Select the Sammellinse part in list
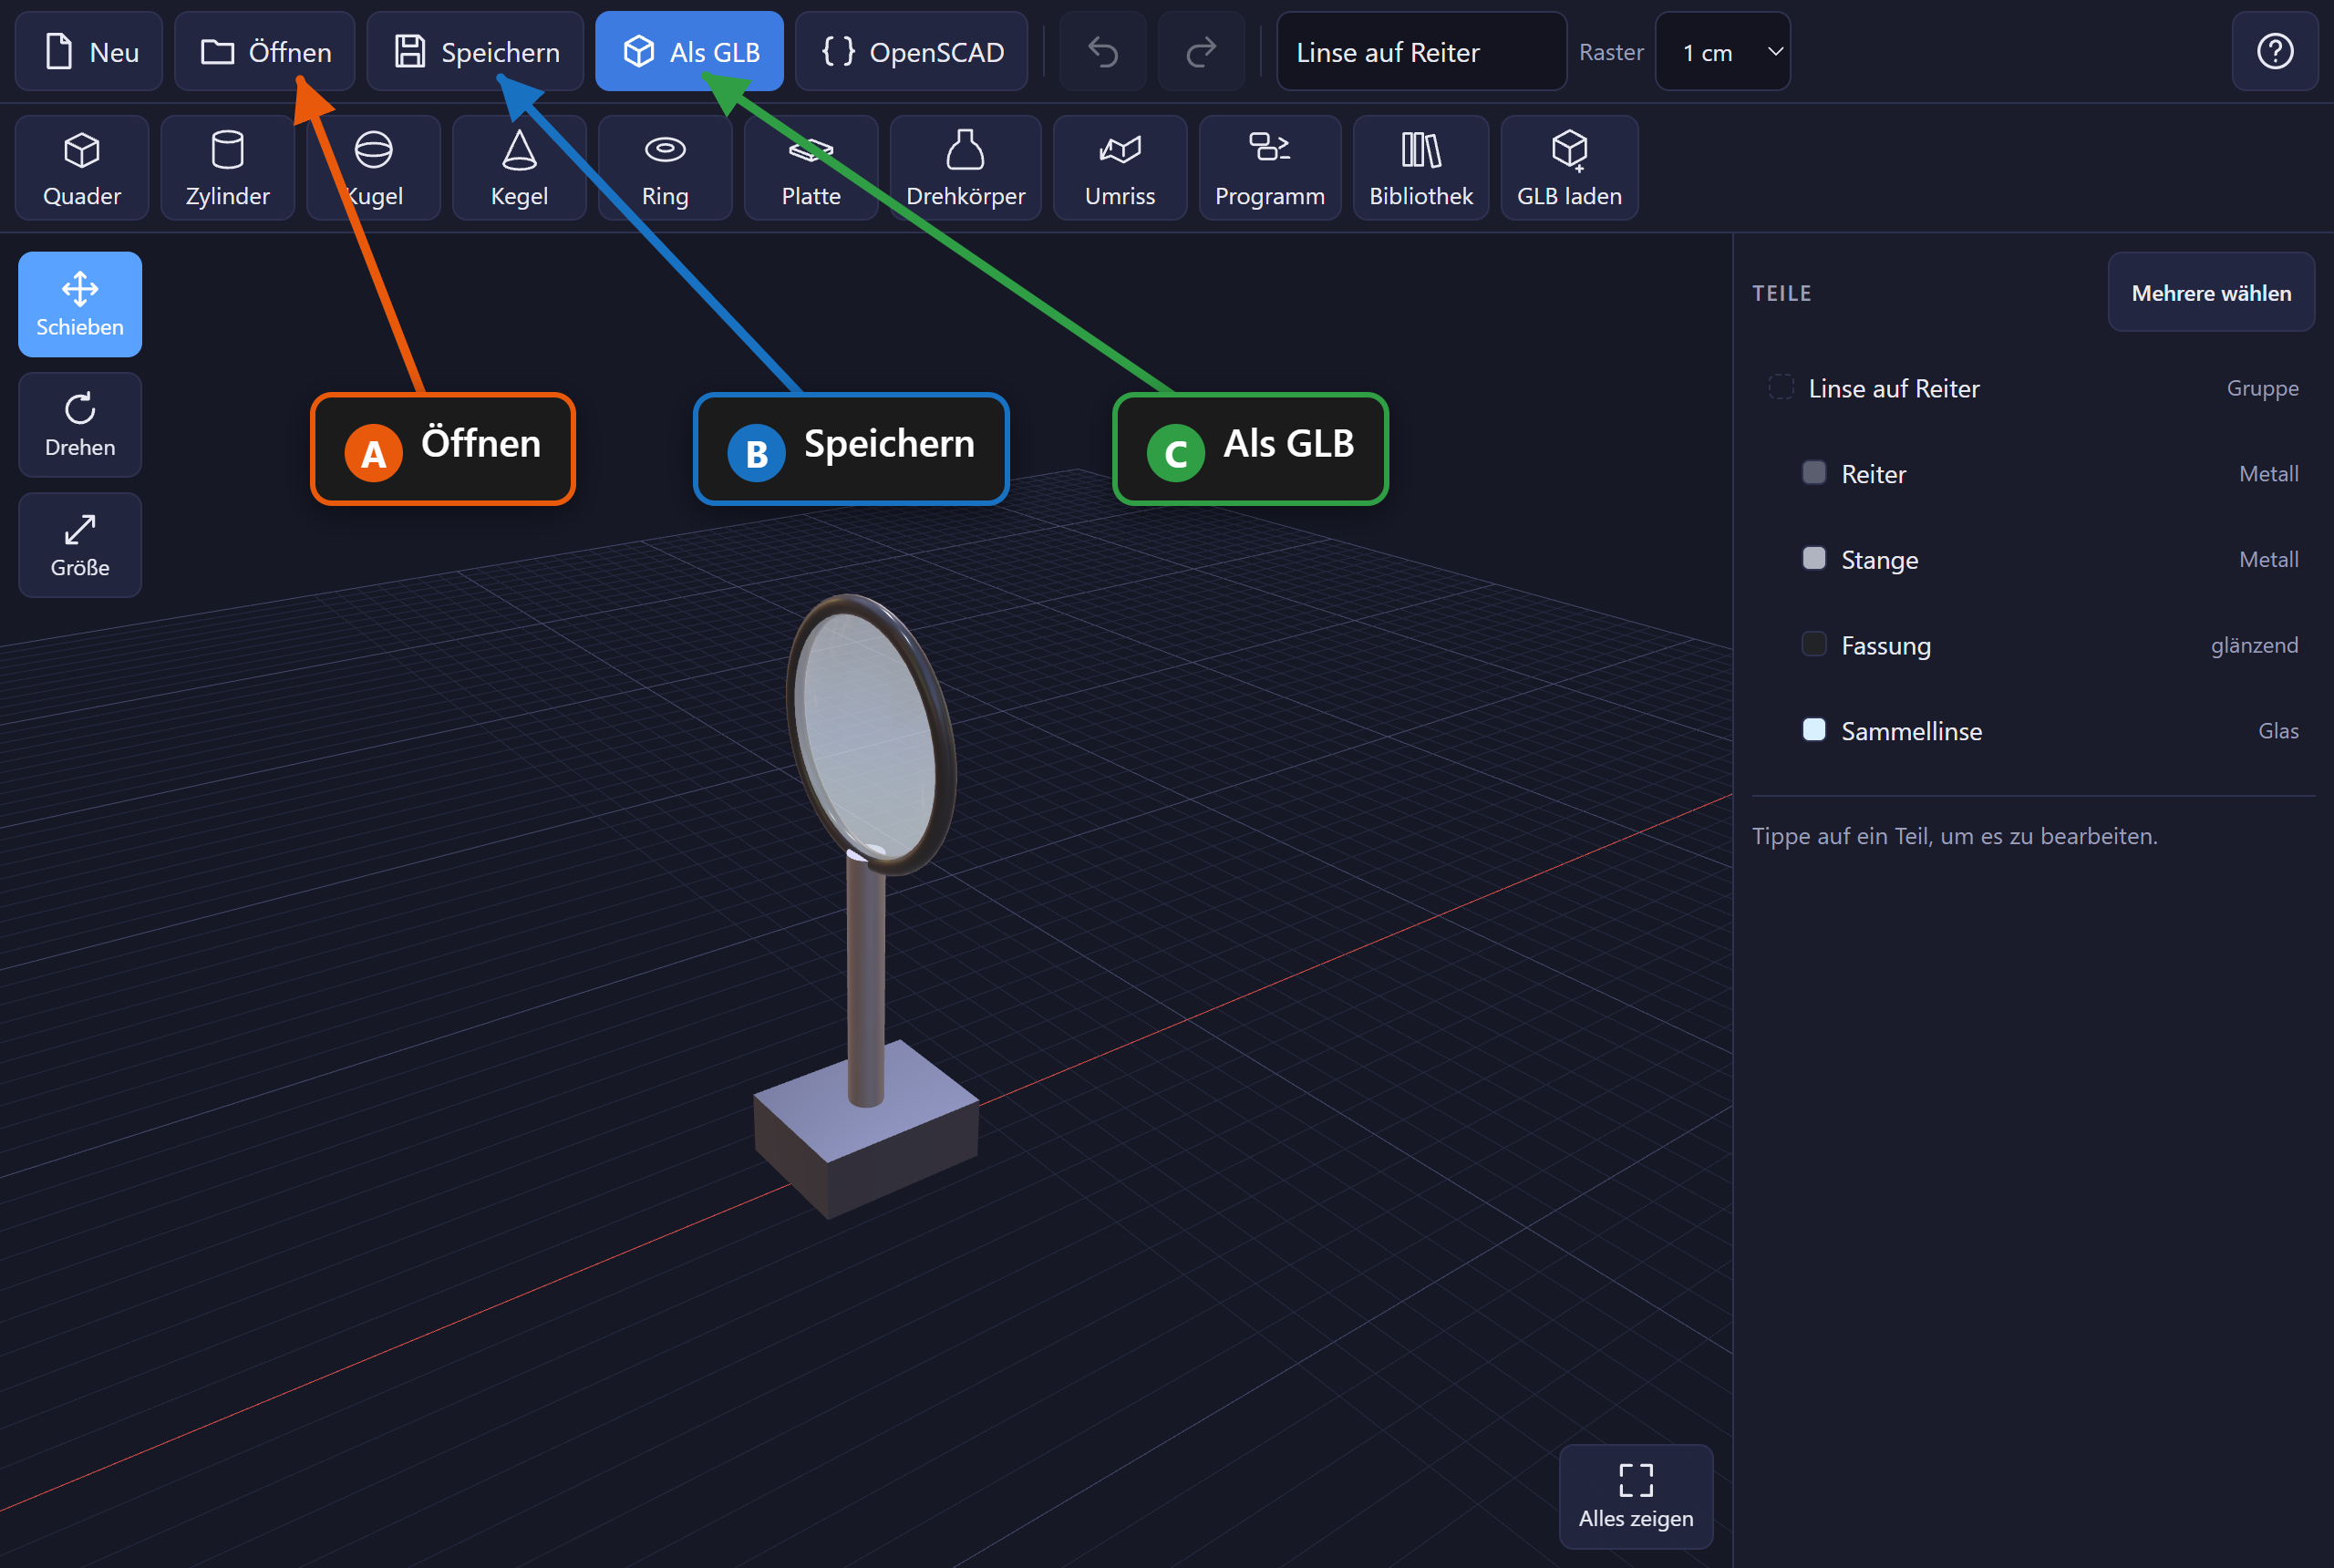The image size is (2334, 1568). tap(2033, 731)
